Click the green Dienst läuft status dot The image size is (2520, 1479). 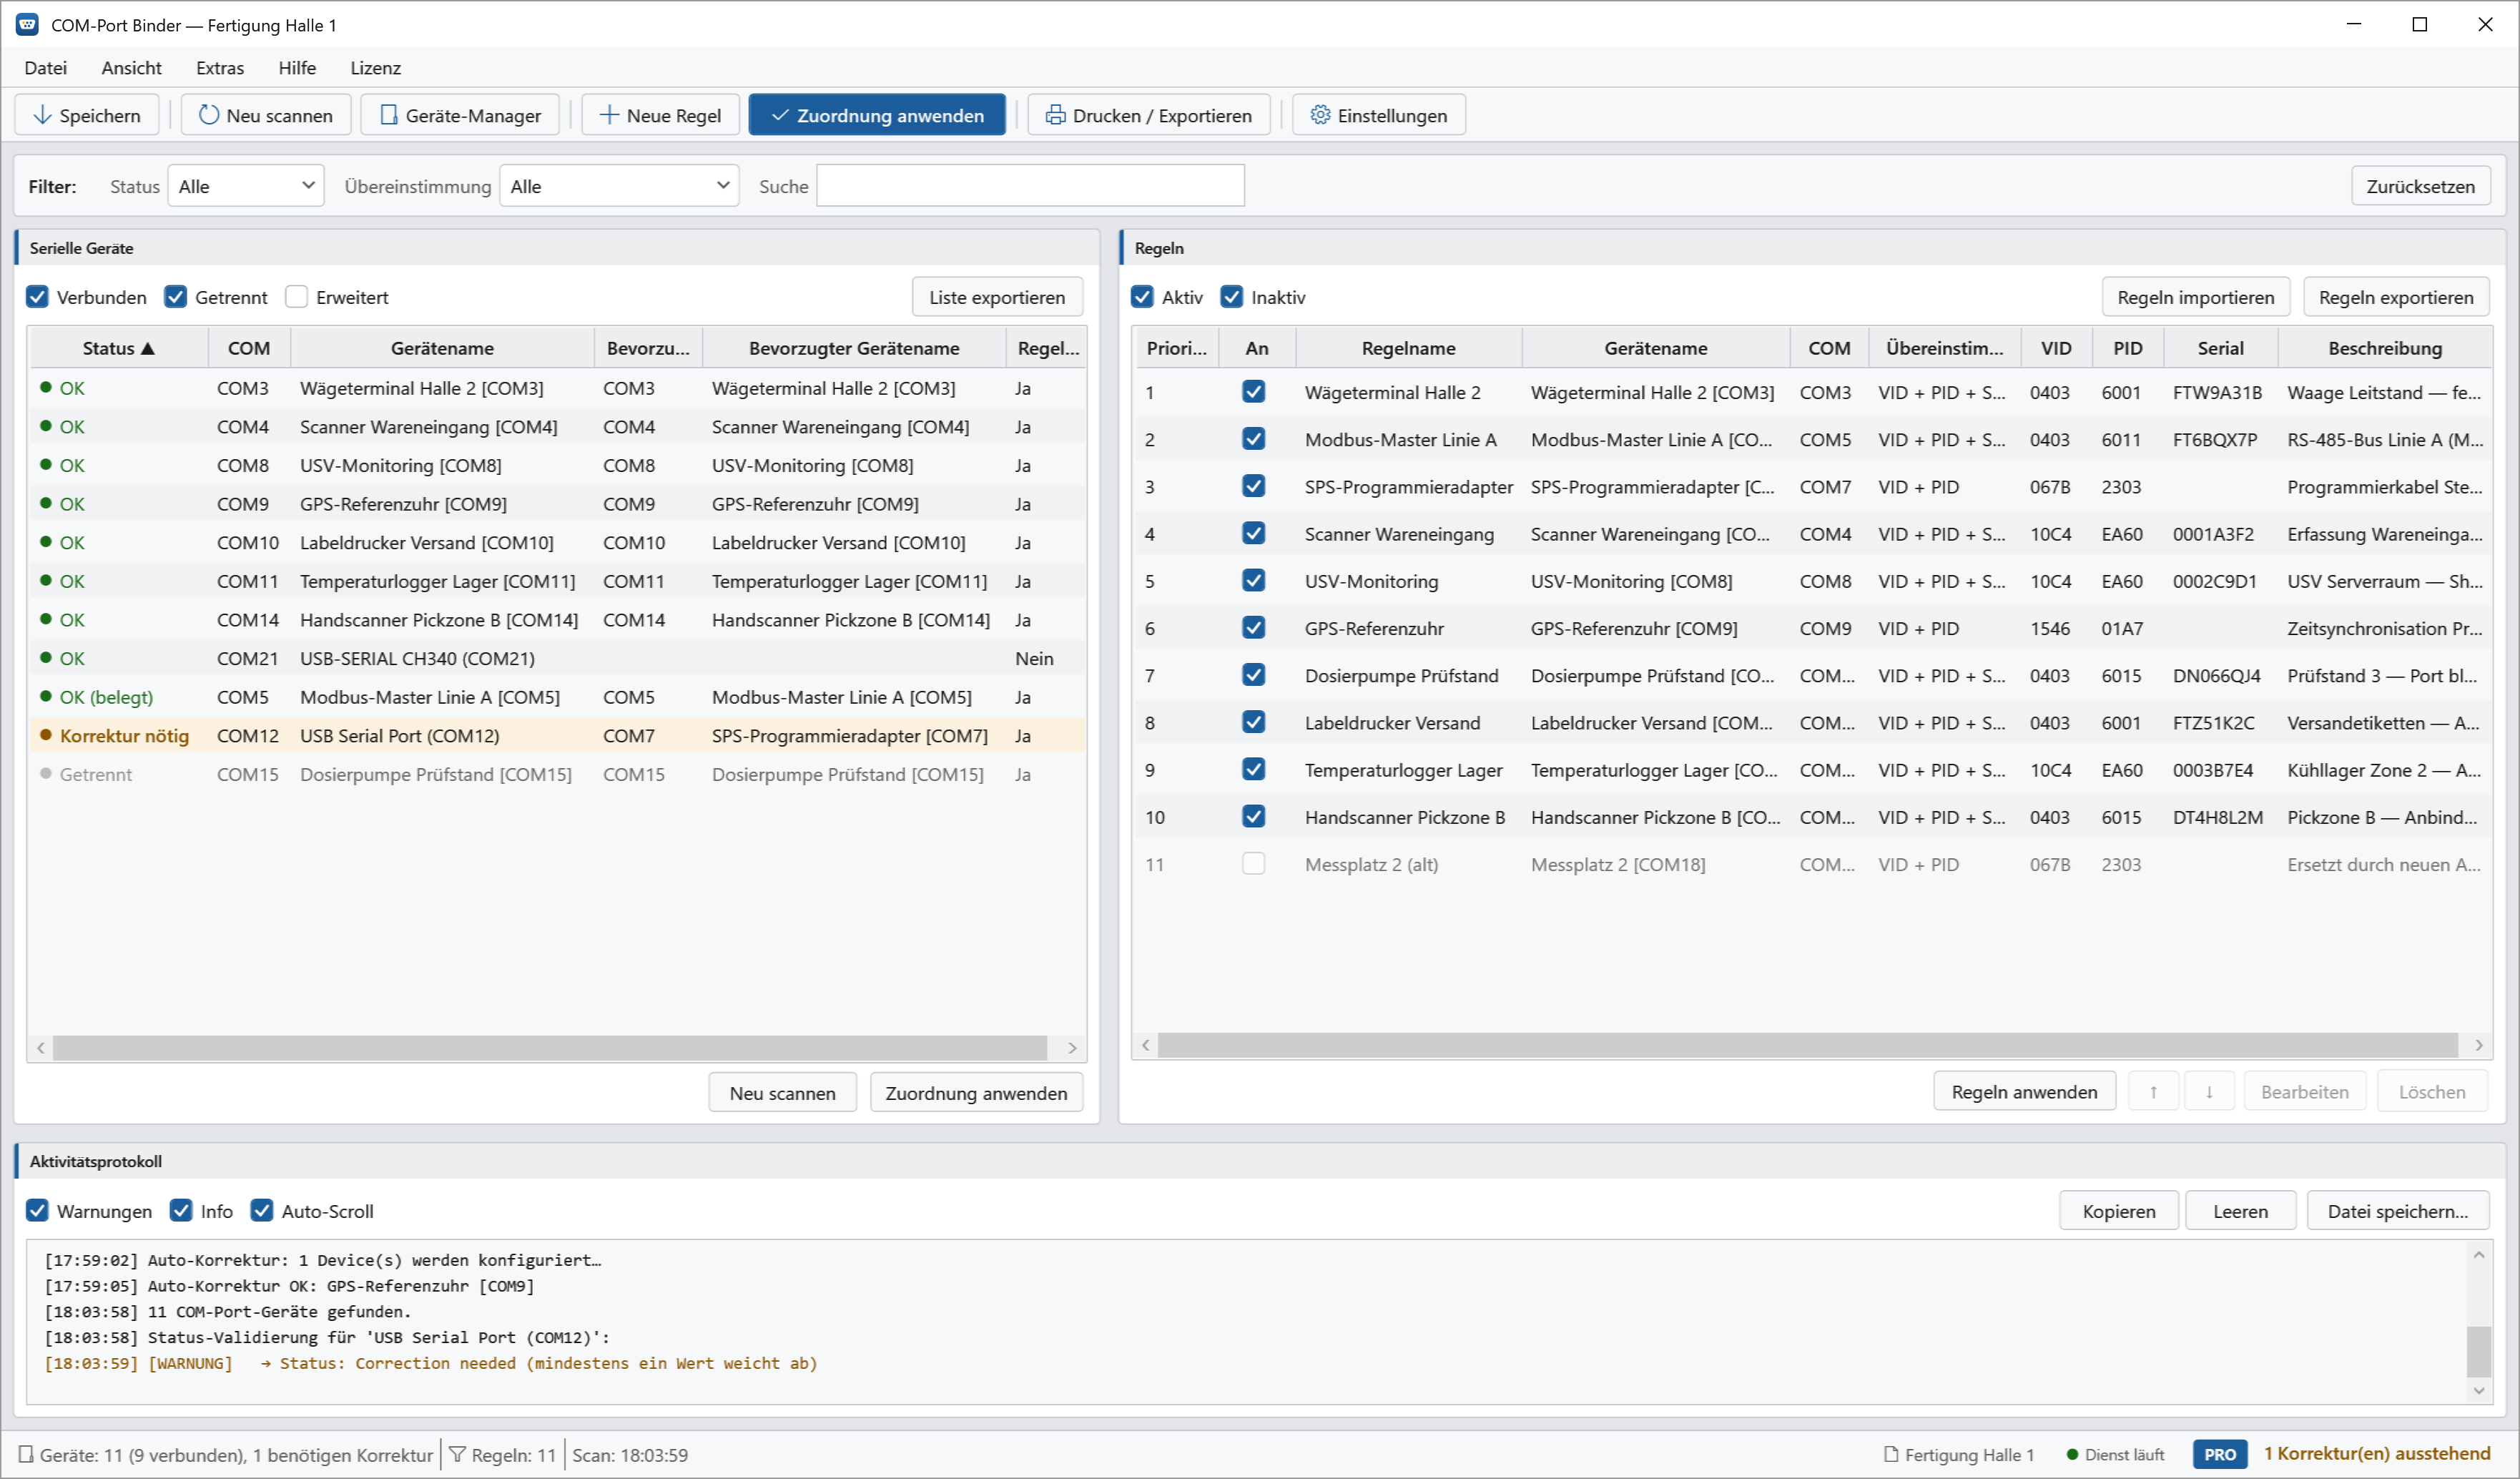click(2072, 1454)
